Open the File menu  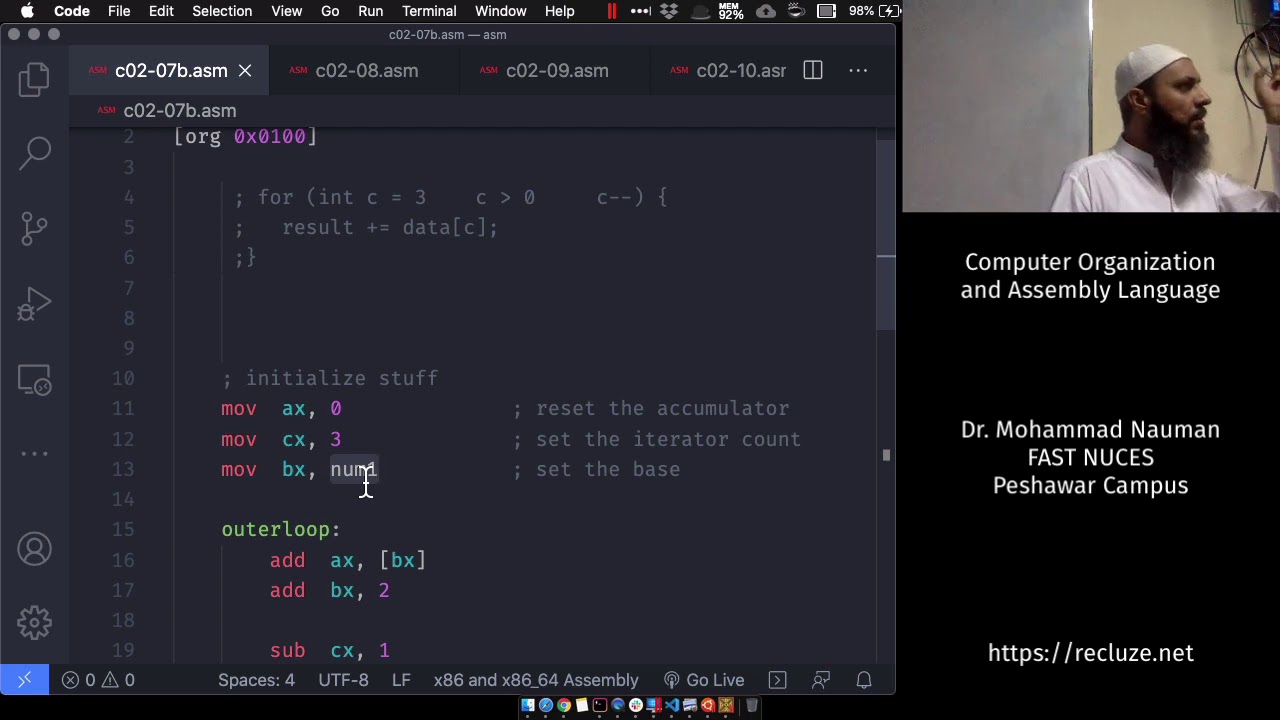(x=119, y=11)
